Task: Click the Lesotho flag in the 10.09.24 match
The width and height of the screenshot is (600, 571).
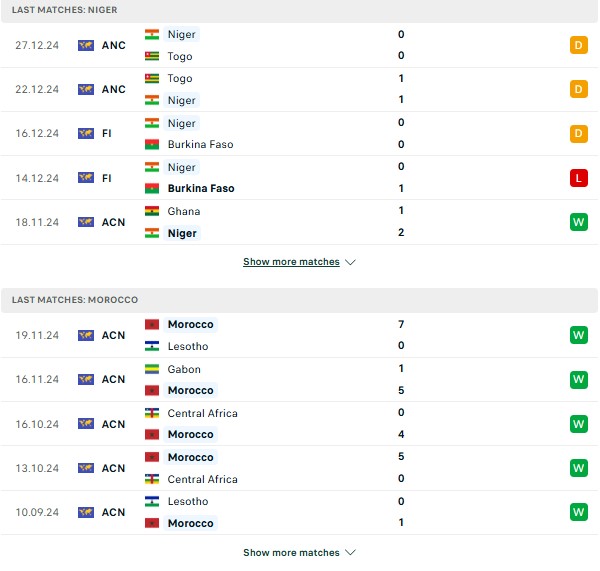Action: click(x=152, y=501)
